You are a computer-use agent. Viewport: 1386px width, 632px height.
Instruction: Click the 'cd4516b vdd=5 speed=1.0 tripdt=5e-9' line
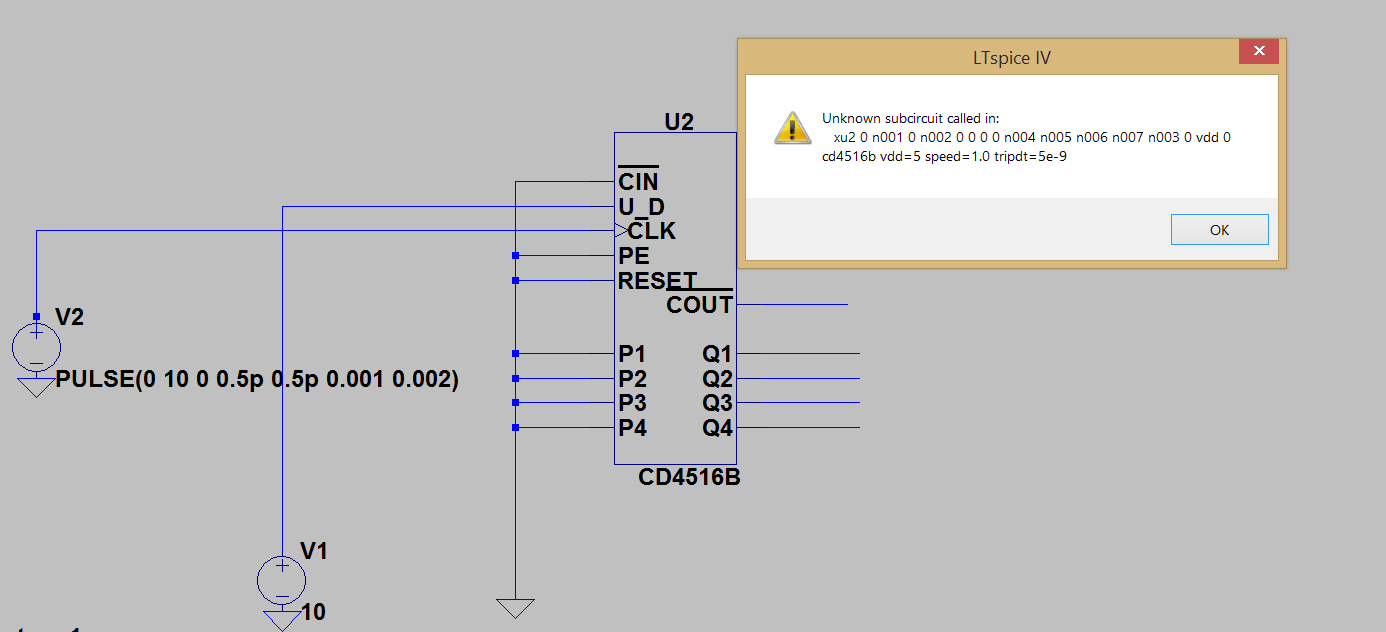click(944, 156)
